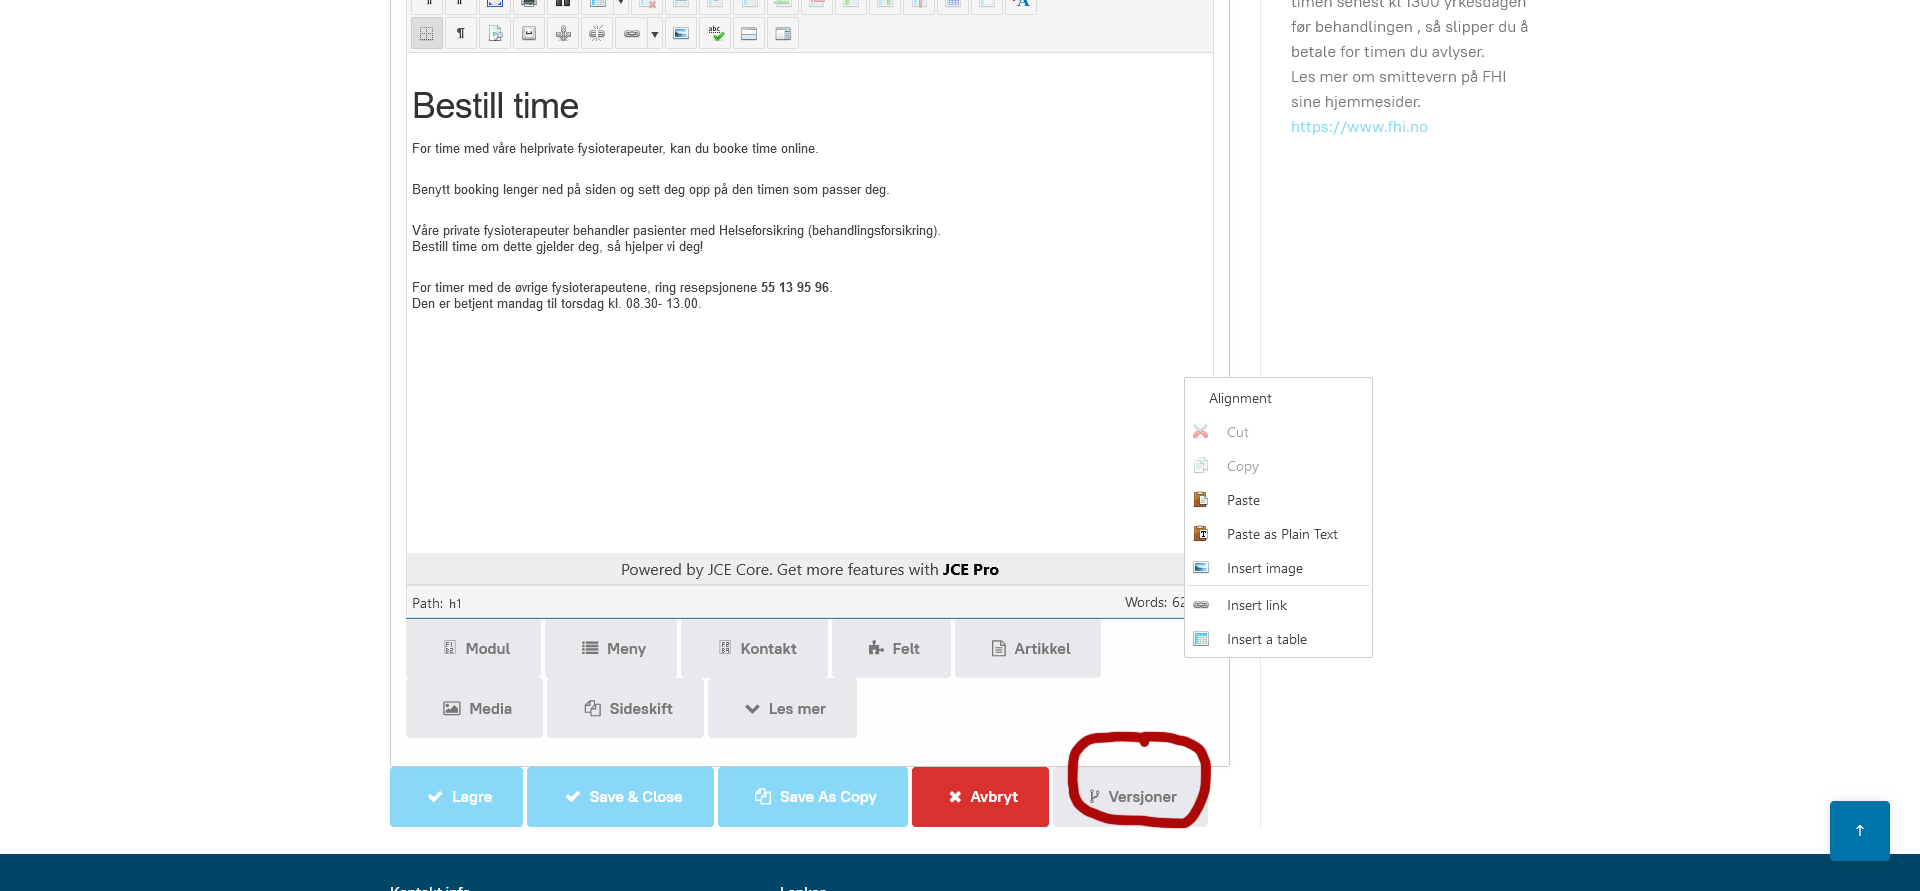Save the article with Lagre

coord(456,797)
